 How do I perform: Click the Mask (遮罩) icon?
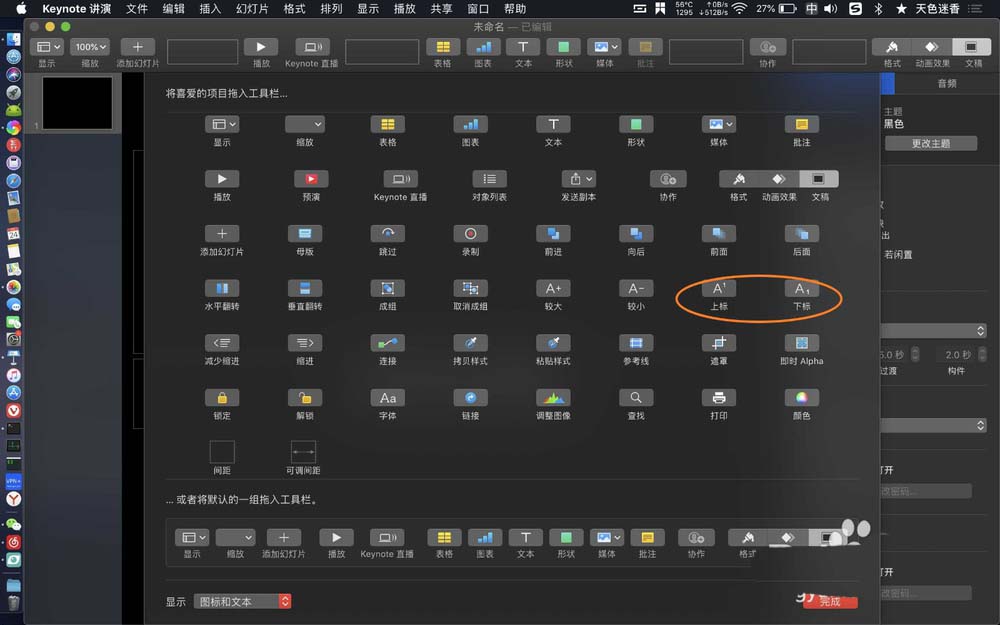point(718,343)
